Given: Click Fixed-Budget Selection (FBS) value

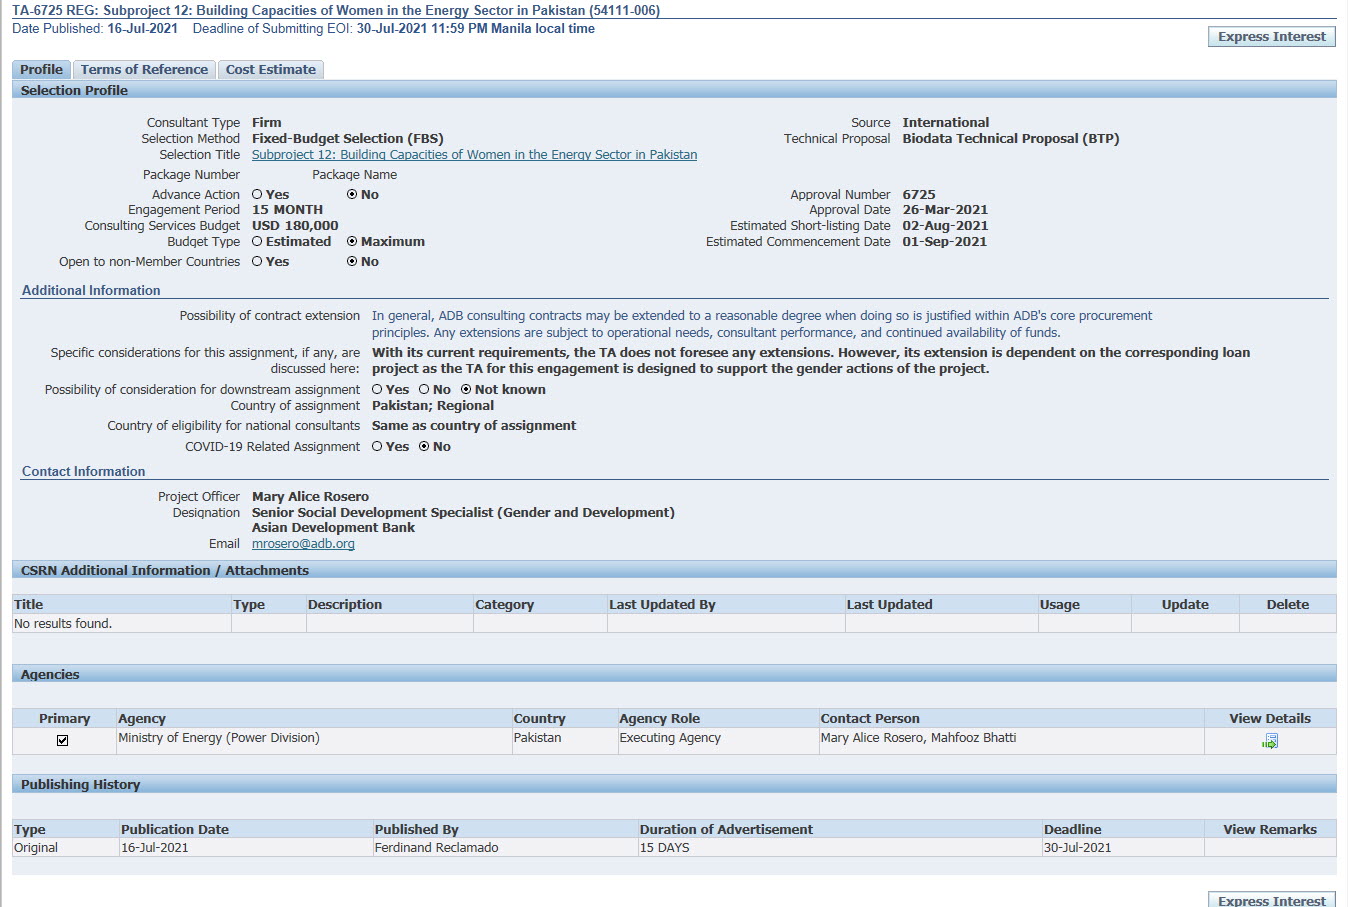Looking at the screenshot, I should point(348,139).
